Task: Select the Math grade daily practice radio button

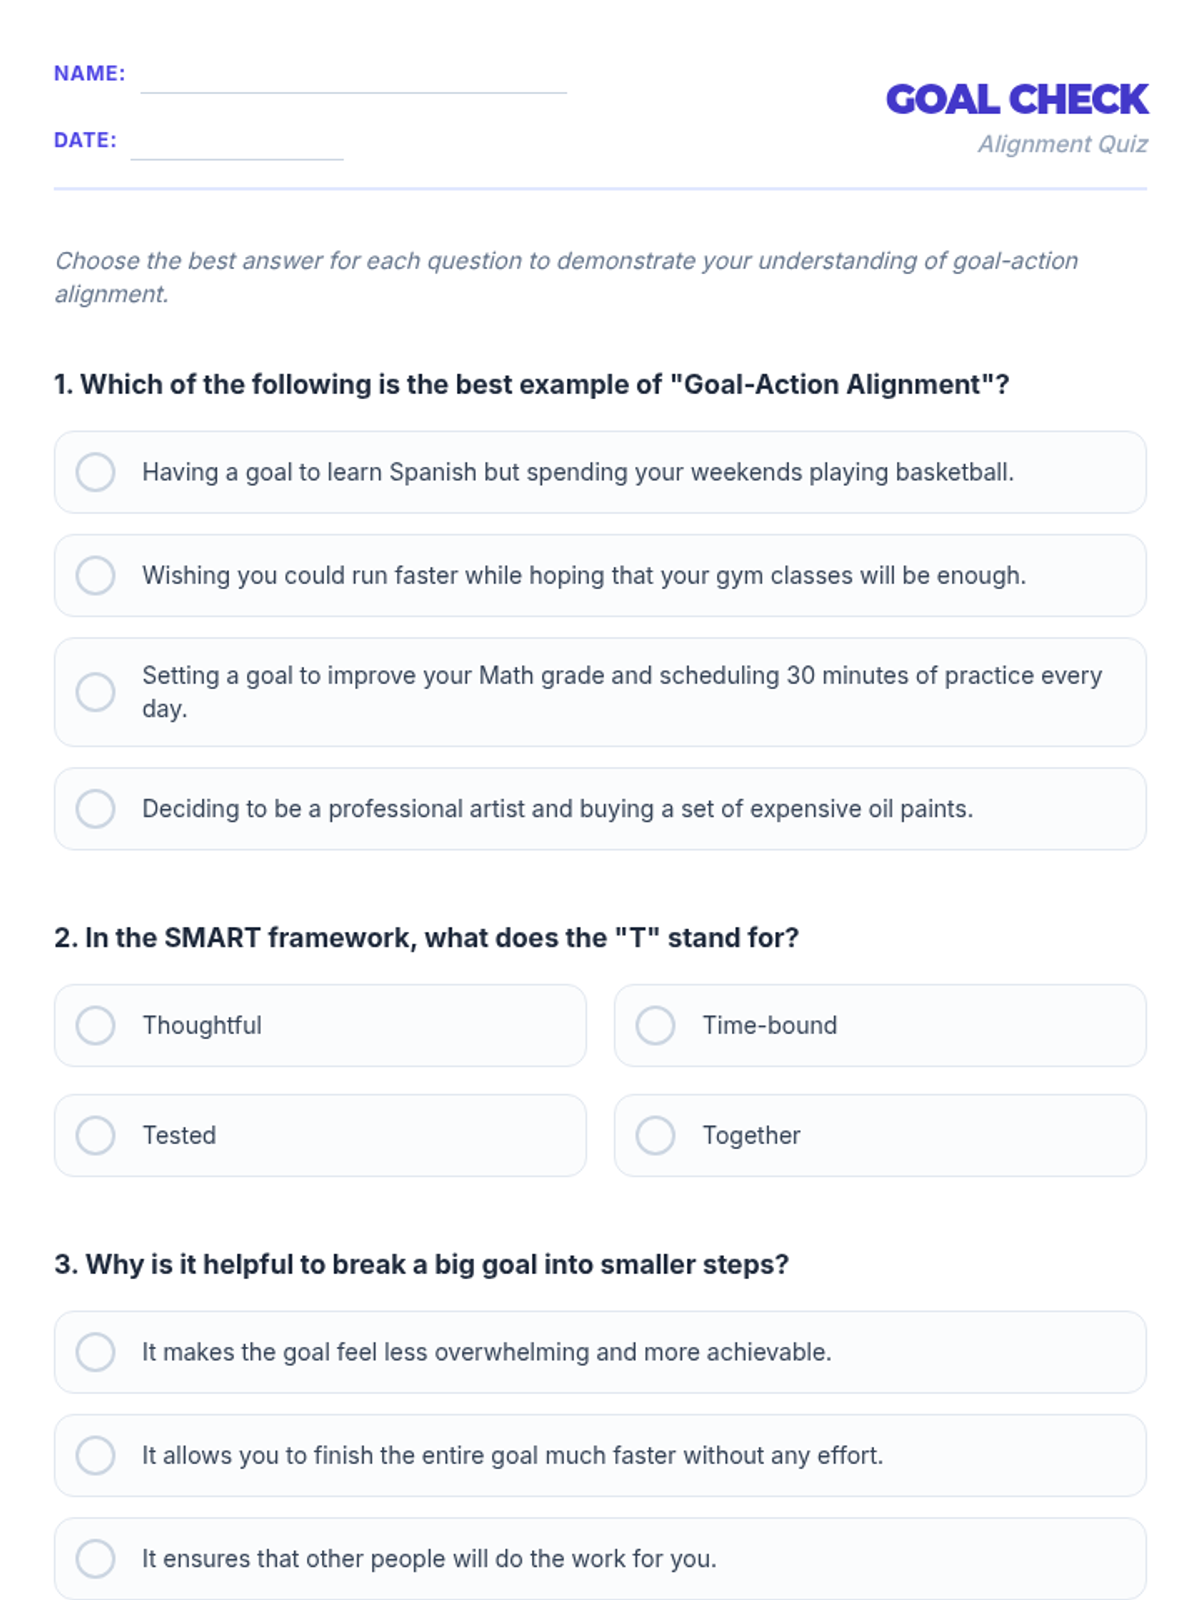Action: coord(96,692)
